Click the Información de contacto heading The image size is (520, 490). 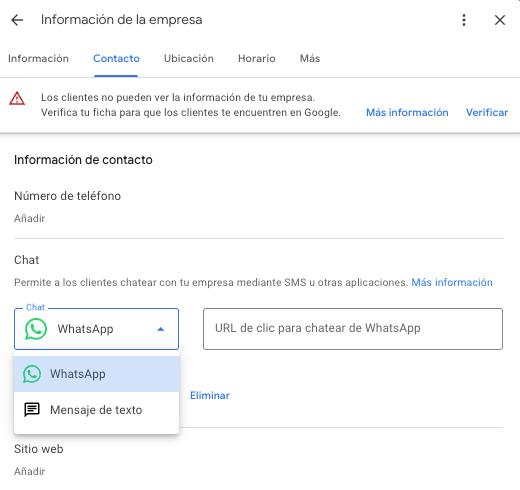point(83,160)
